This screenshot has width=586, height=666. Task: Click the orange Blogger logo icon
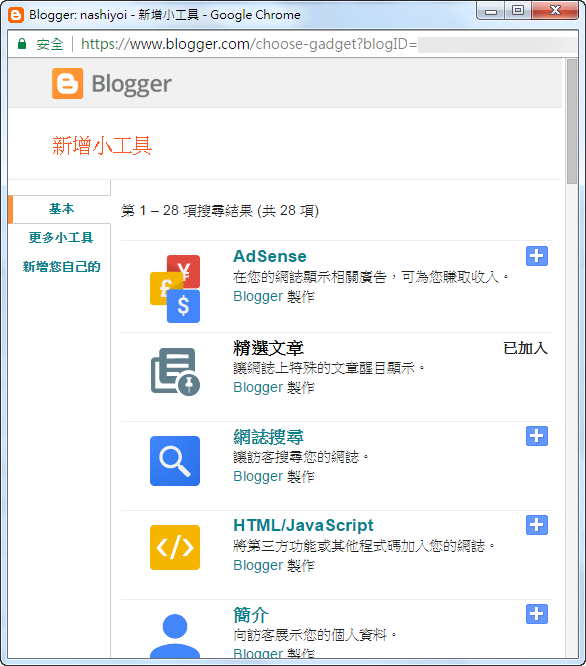point(68,83)
